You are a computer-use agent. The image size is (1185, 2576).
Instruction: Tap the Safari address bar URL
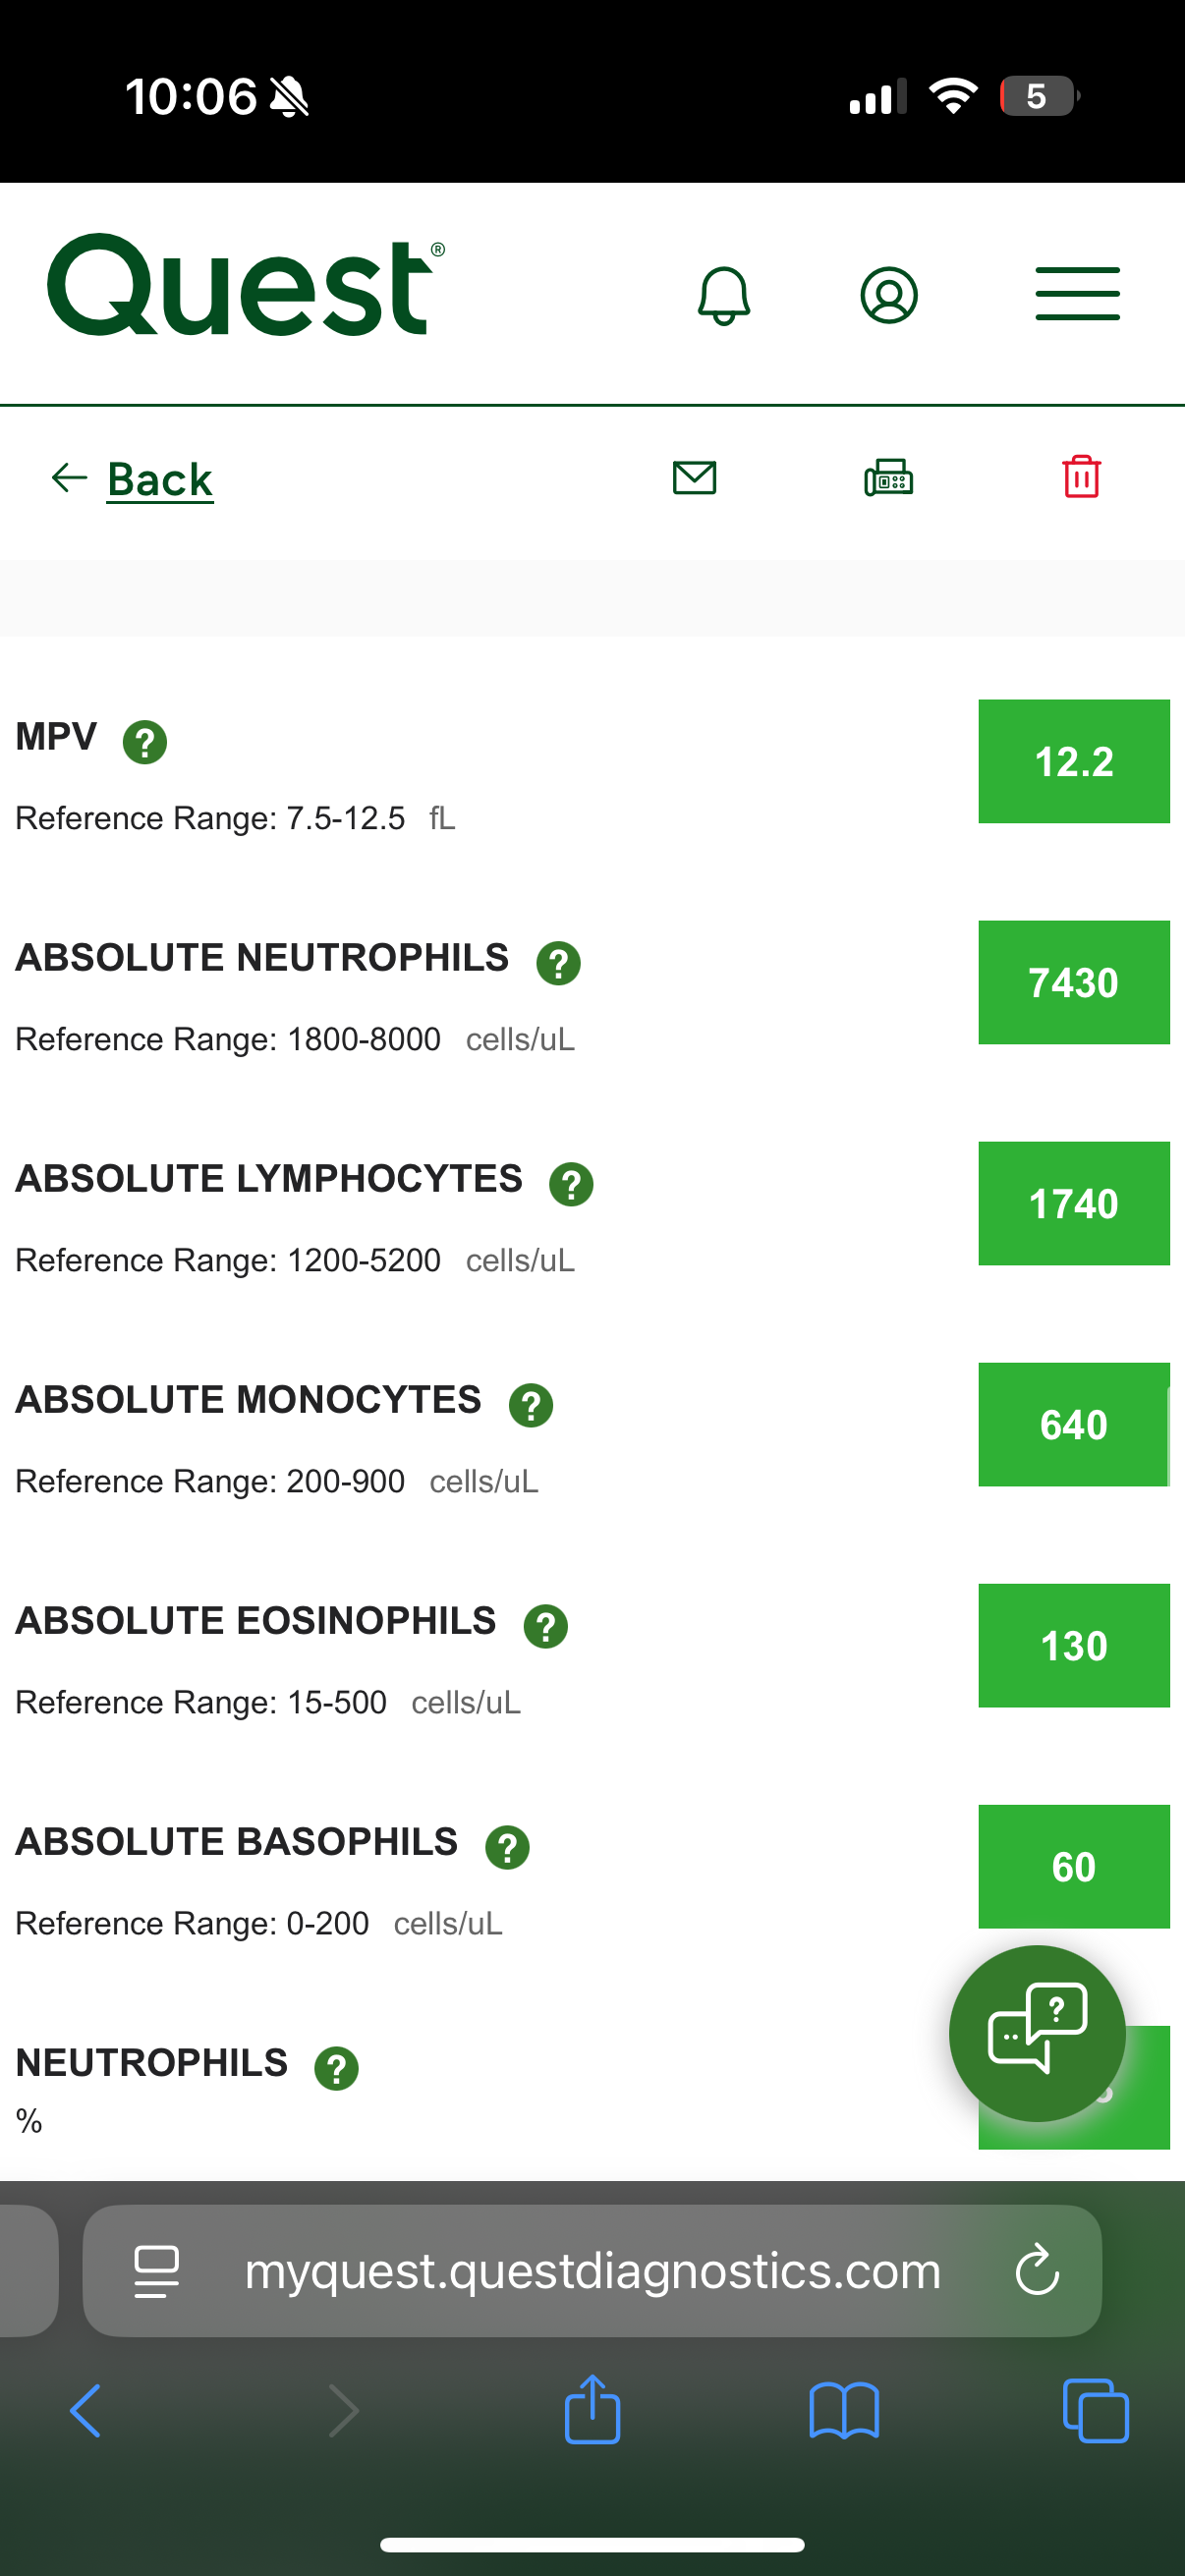pos(592,2270)
